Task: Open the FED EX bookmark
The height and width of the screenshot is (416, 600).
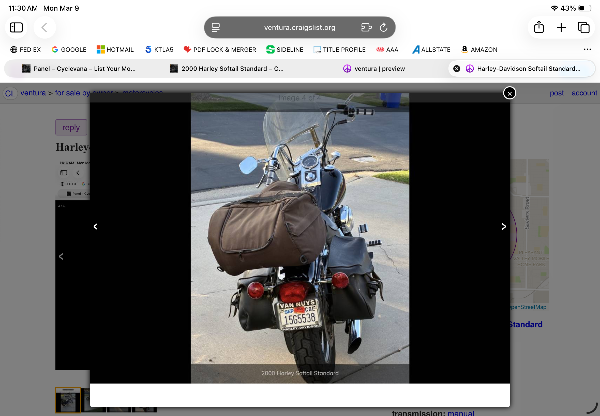Action: tap(27, 49)
